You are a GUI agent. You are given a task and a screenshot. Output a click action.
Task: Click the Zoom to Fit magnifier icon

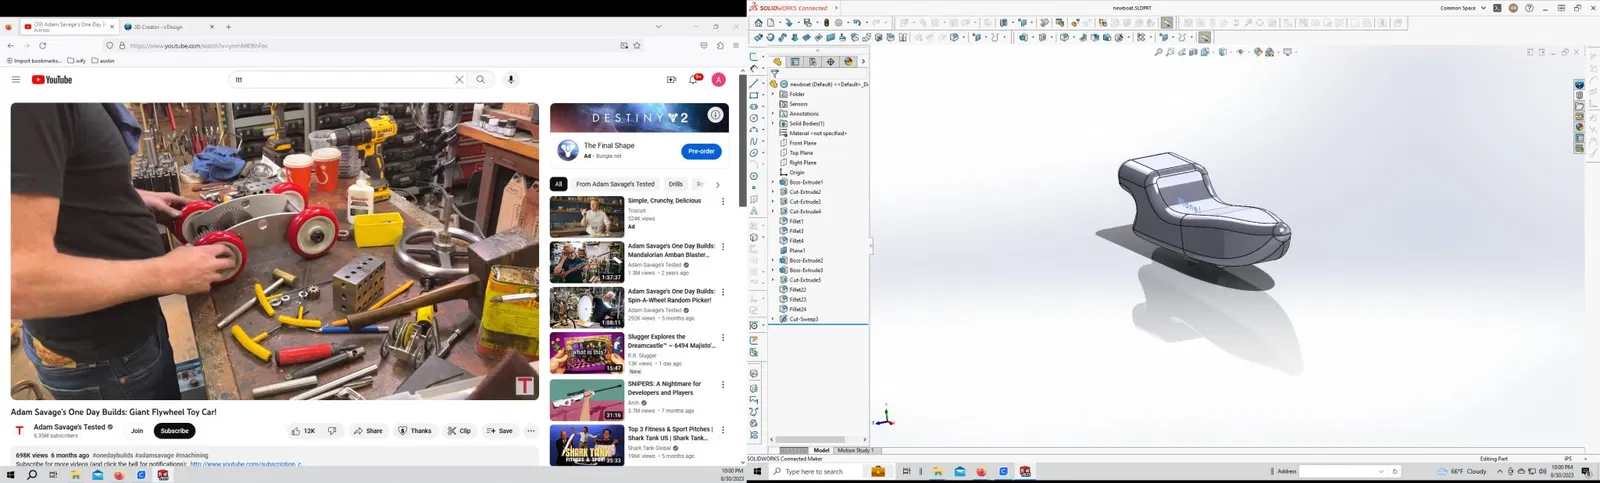pyautogui.click(x=1159, y=52)
